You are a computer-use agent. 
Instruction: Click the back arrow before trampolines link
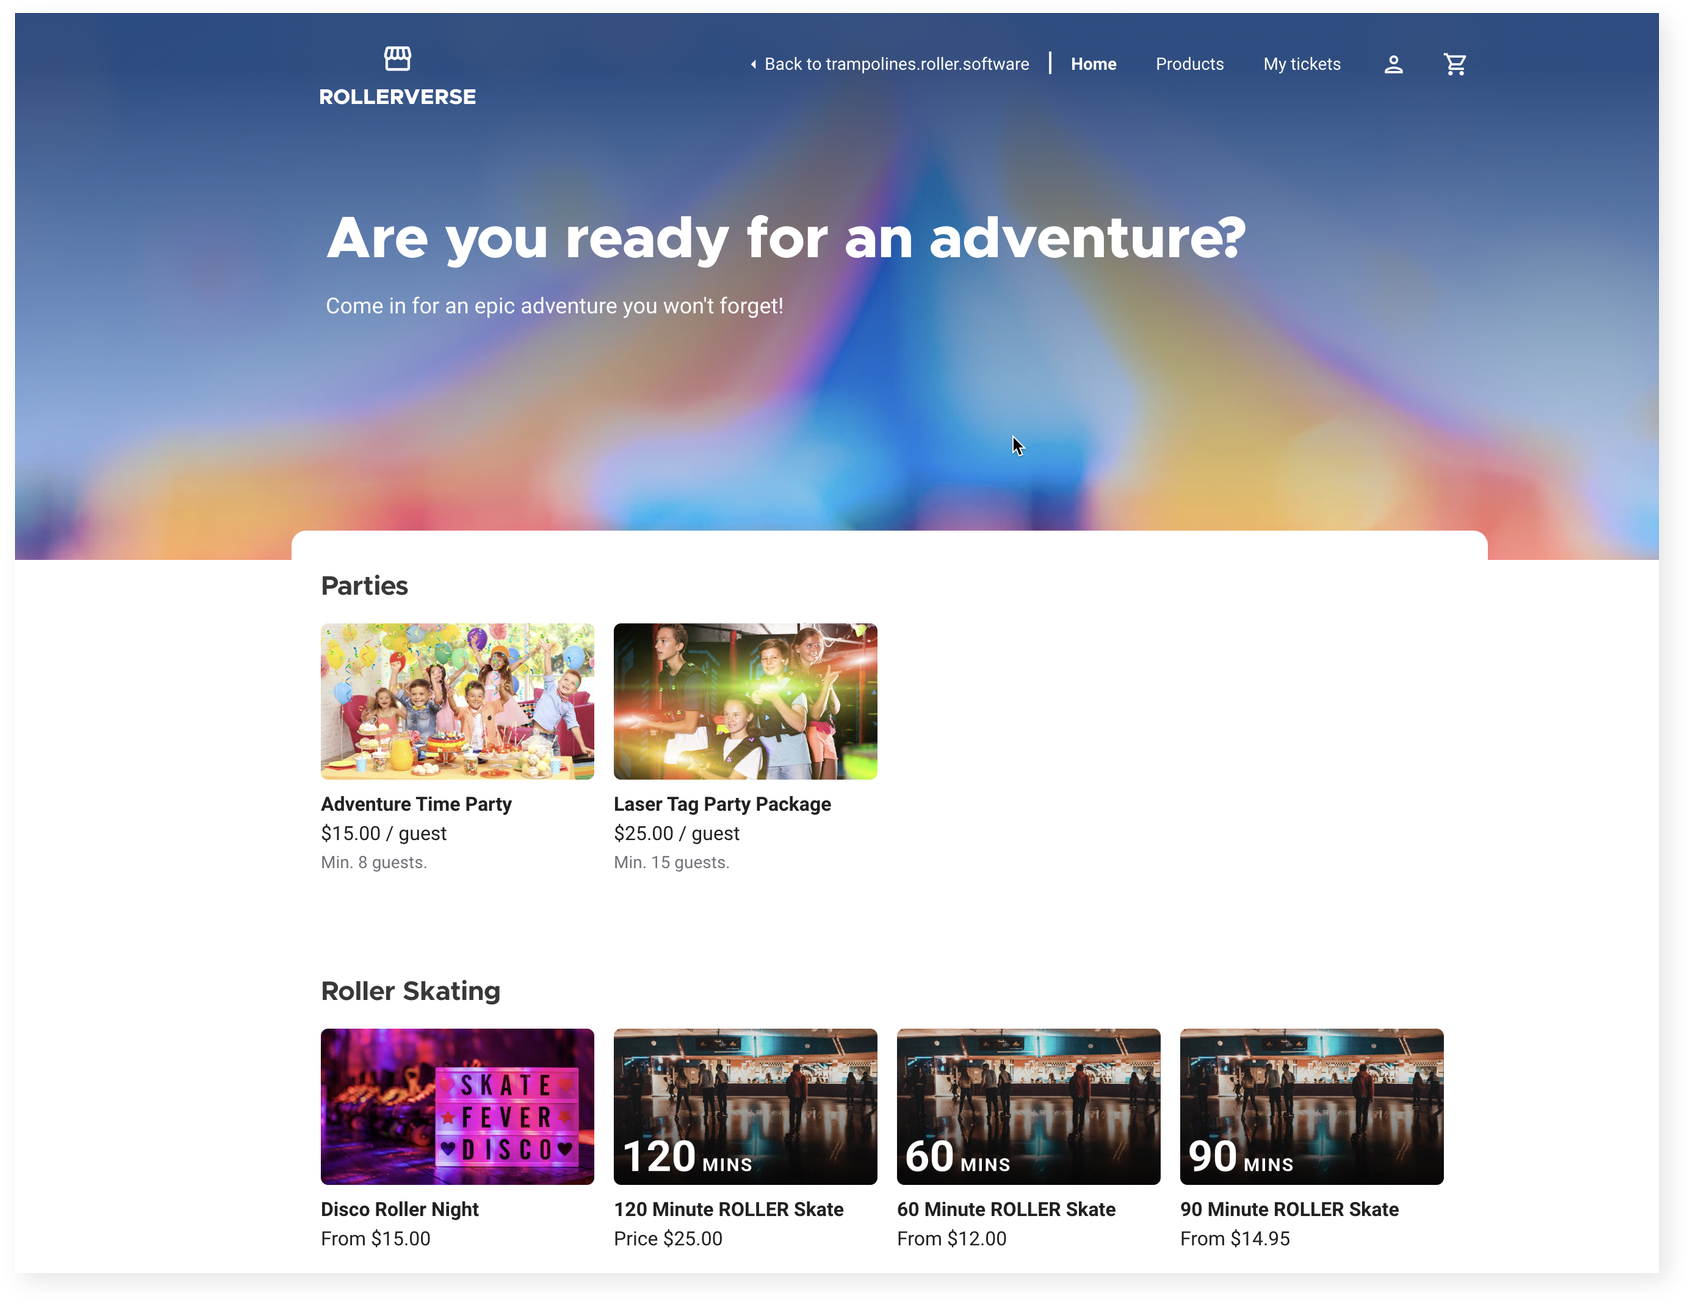tap(753, 65)
